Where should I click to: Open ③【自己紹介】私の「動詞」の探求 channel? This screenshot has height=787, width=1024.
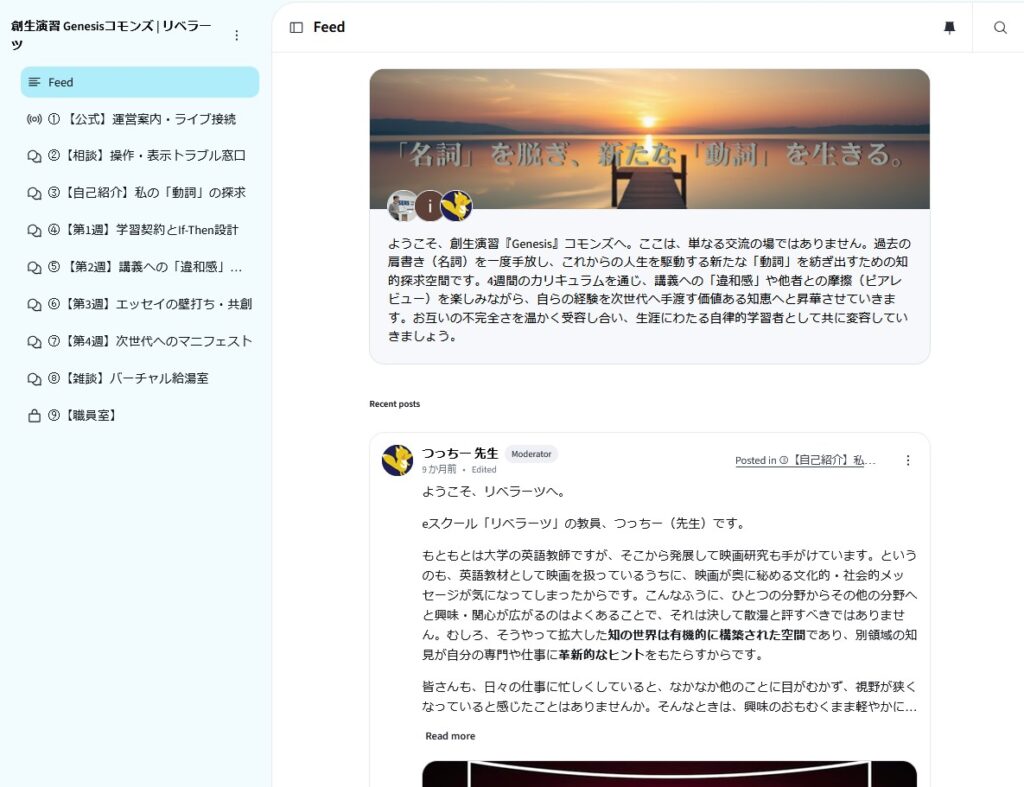click(x=140, y=193)
